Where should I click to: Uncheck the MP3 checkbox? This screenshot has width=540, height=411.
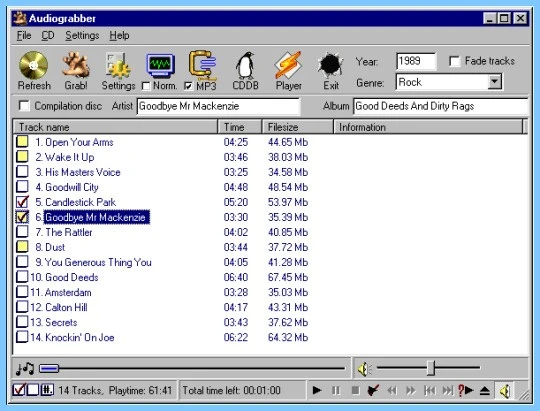[188, 86]
